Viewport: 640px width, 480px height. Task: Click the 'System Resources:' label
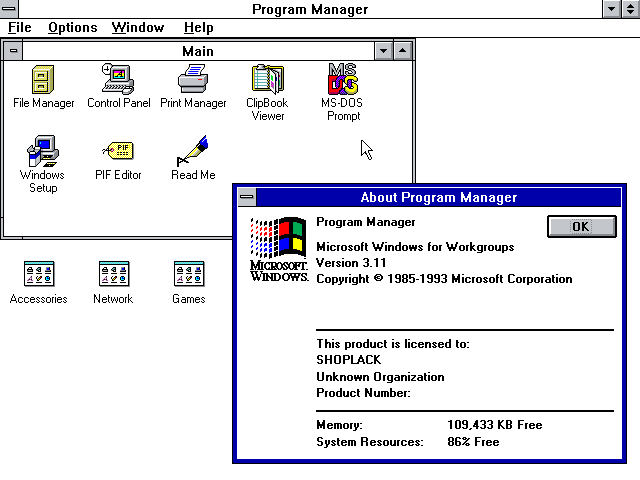click(x=370, y=442)
